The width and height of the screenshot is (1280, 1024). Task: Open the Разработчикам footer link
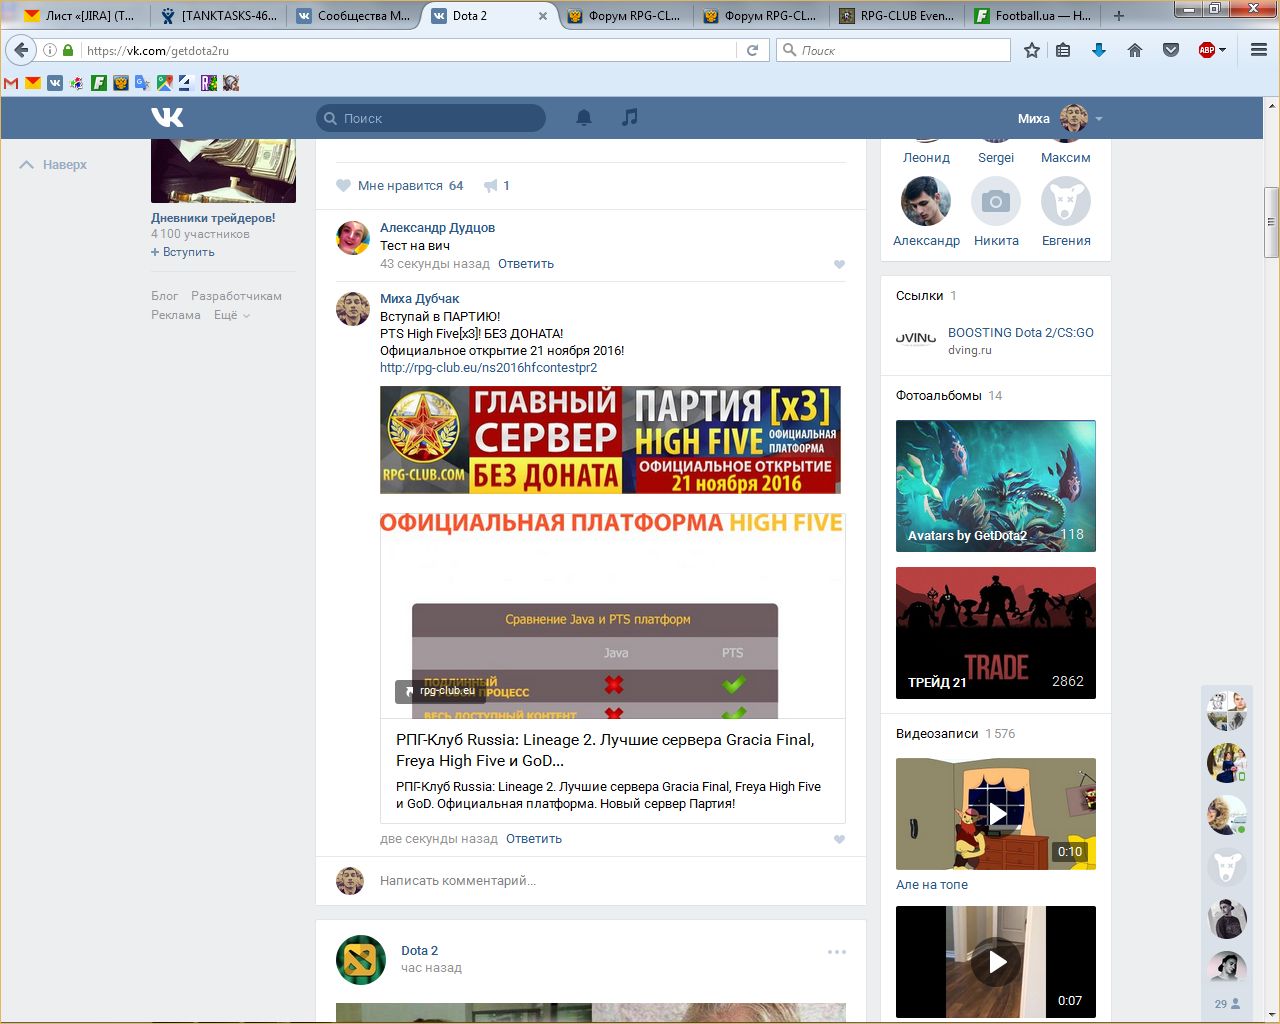(236, 296)
